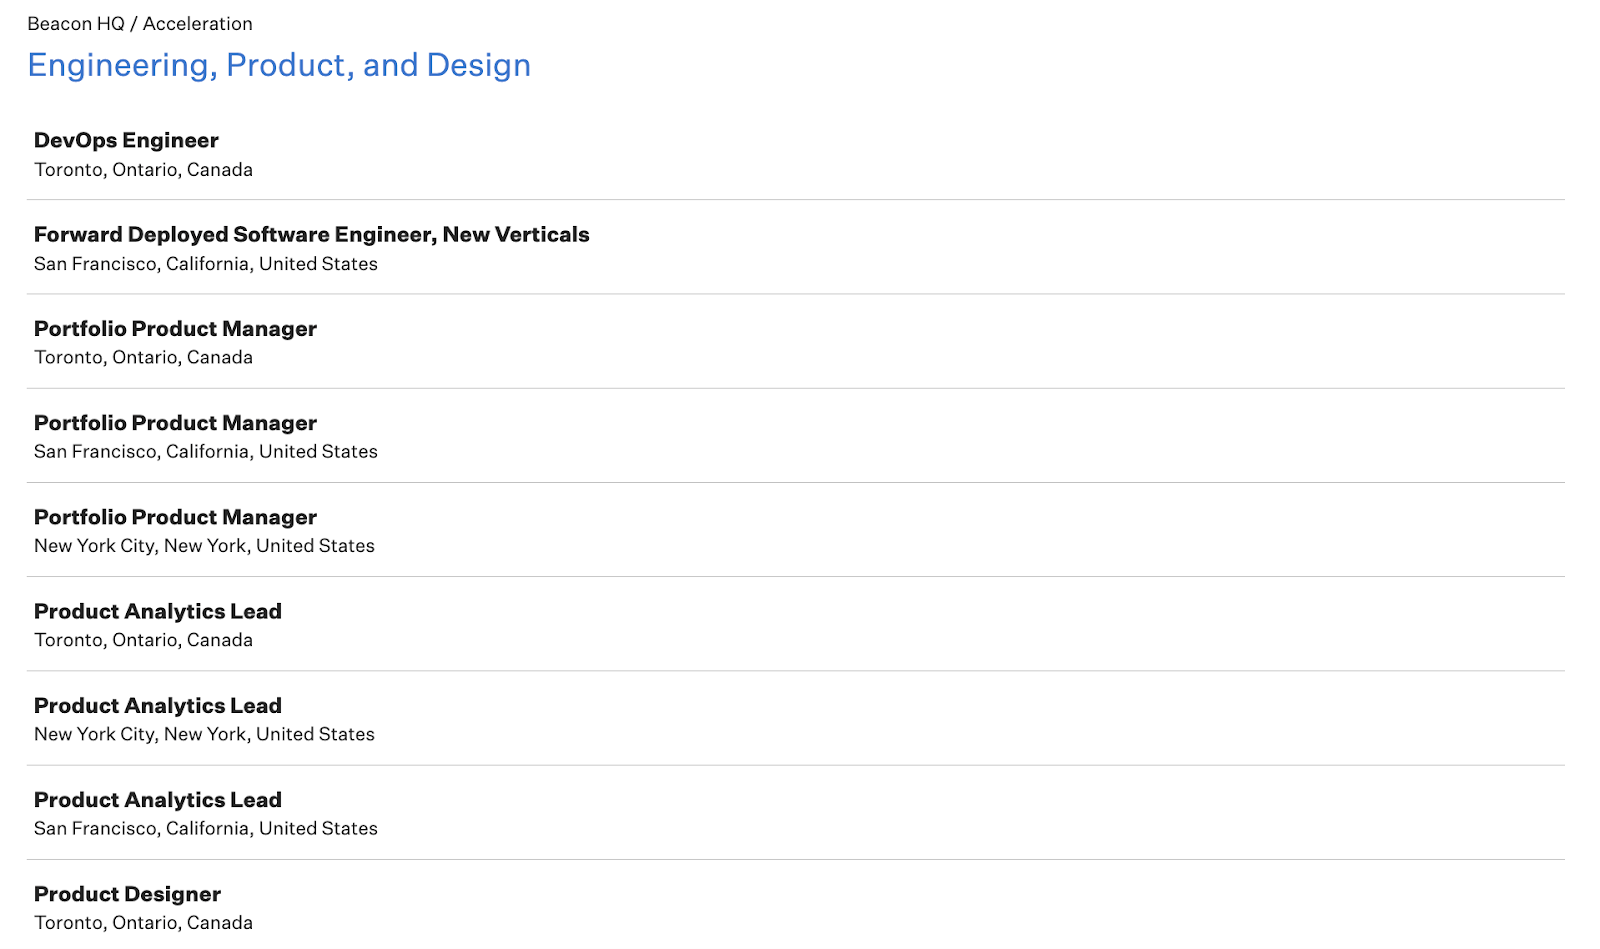This screenshot has height=949, width=1600.
Task: Open the Toronto Portfolio Product Manager job title
Action: (175, 329)
